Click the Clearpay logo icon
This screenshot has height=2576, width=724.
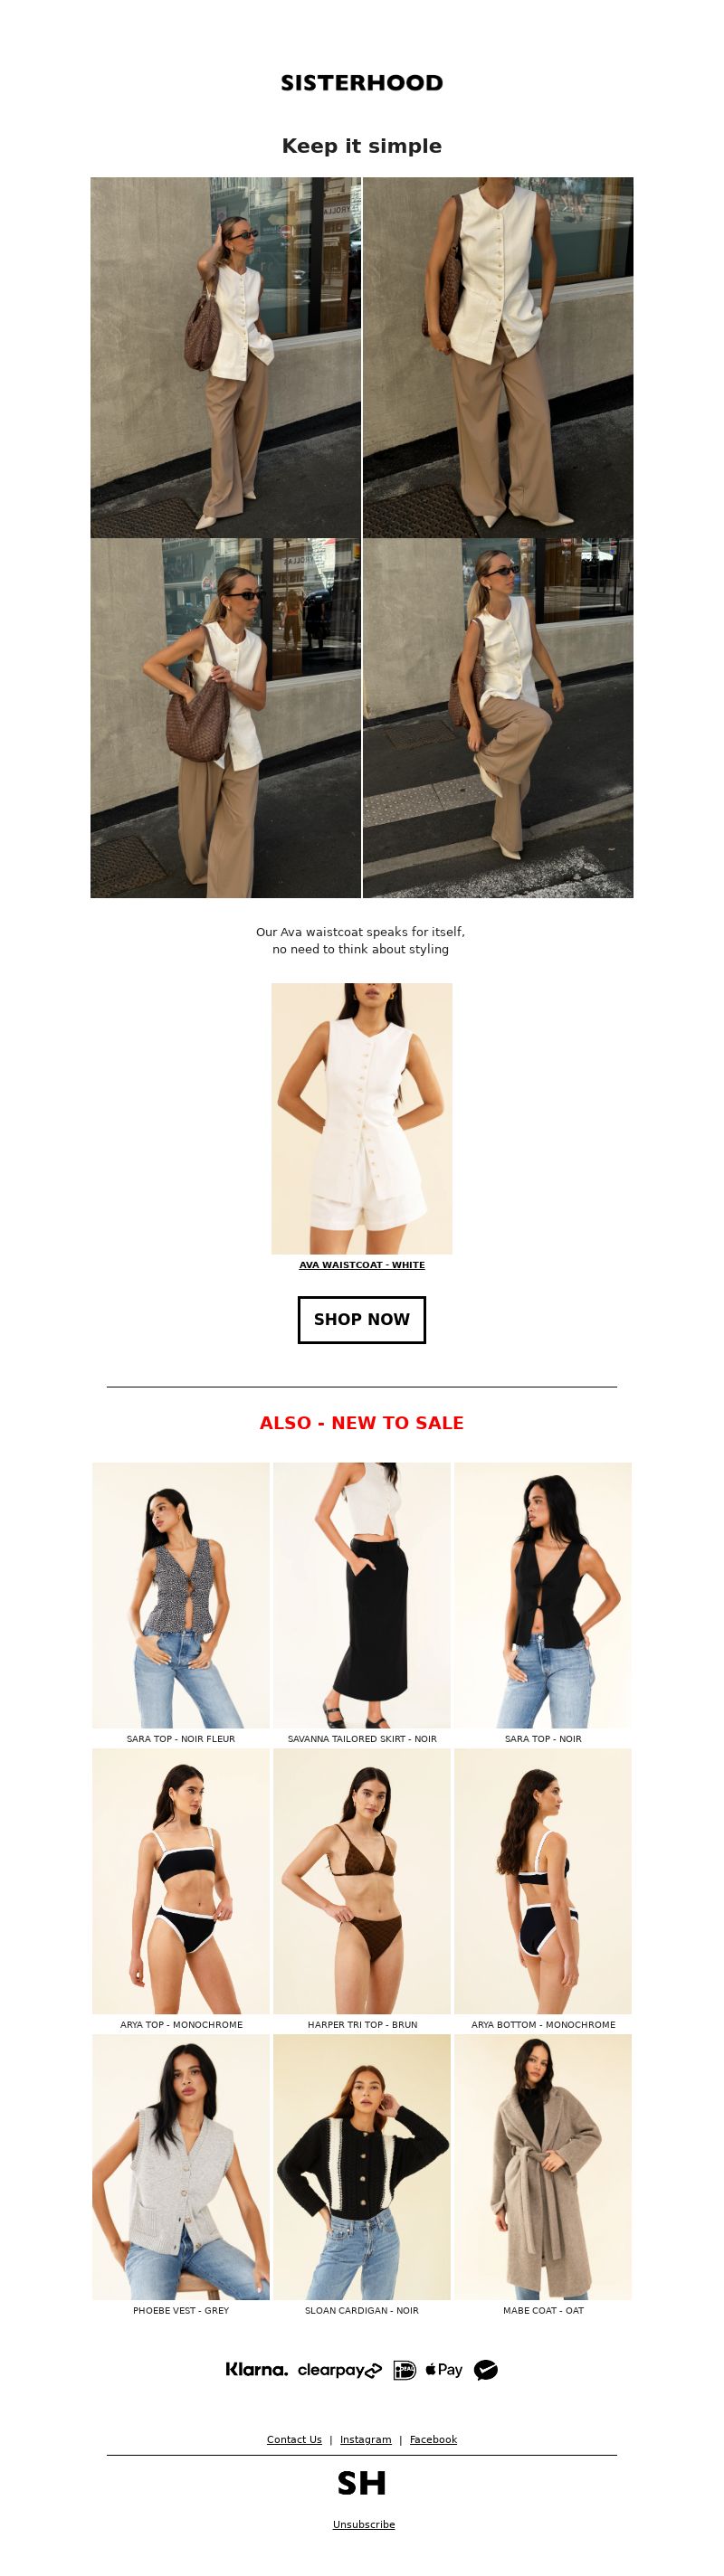[x=340, y=2370]
